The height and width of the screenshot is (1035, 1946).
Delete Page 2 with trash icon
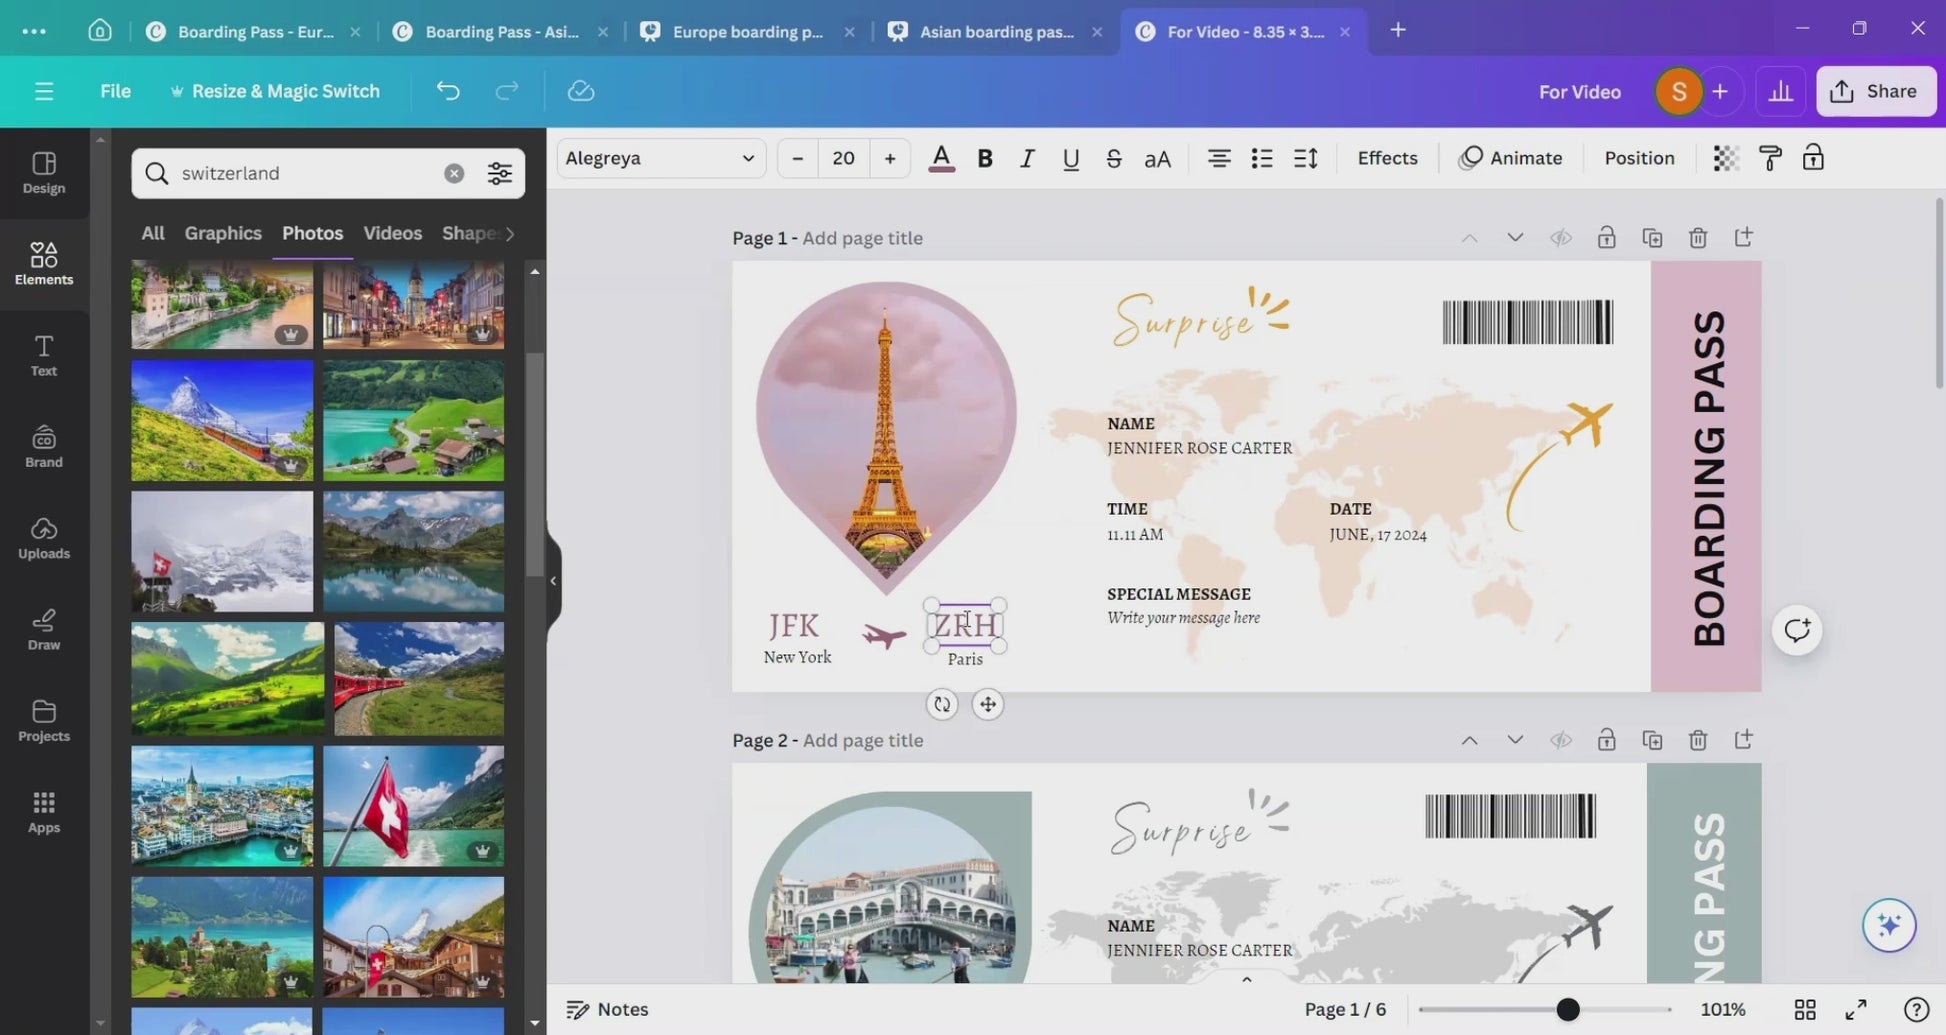coord(1698,740)
